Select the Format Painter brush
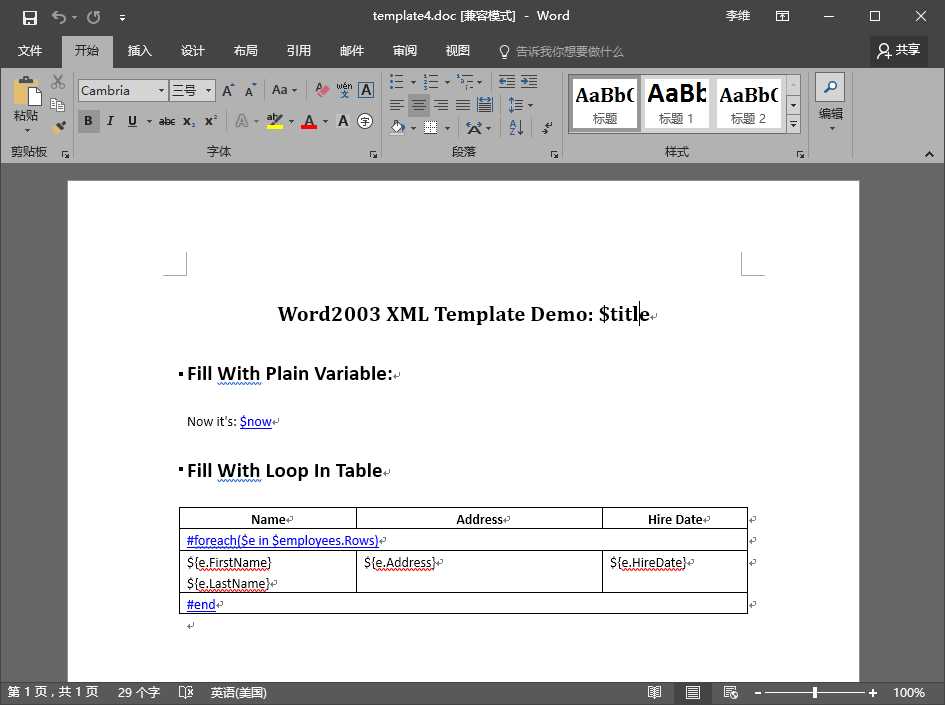Viewport: 945px width, 705px height. coord(58,127)
